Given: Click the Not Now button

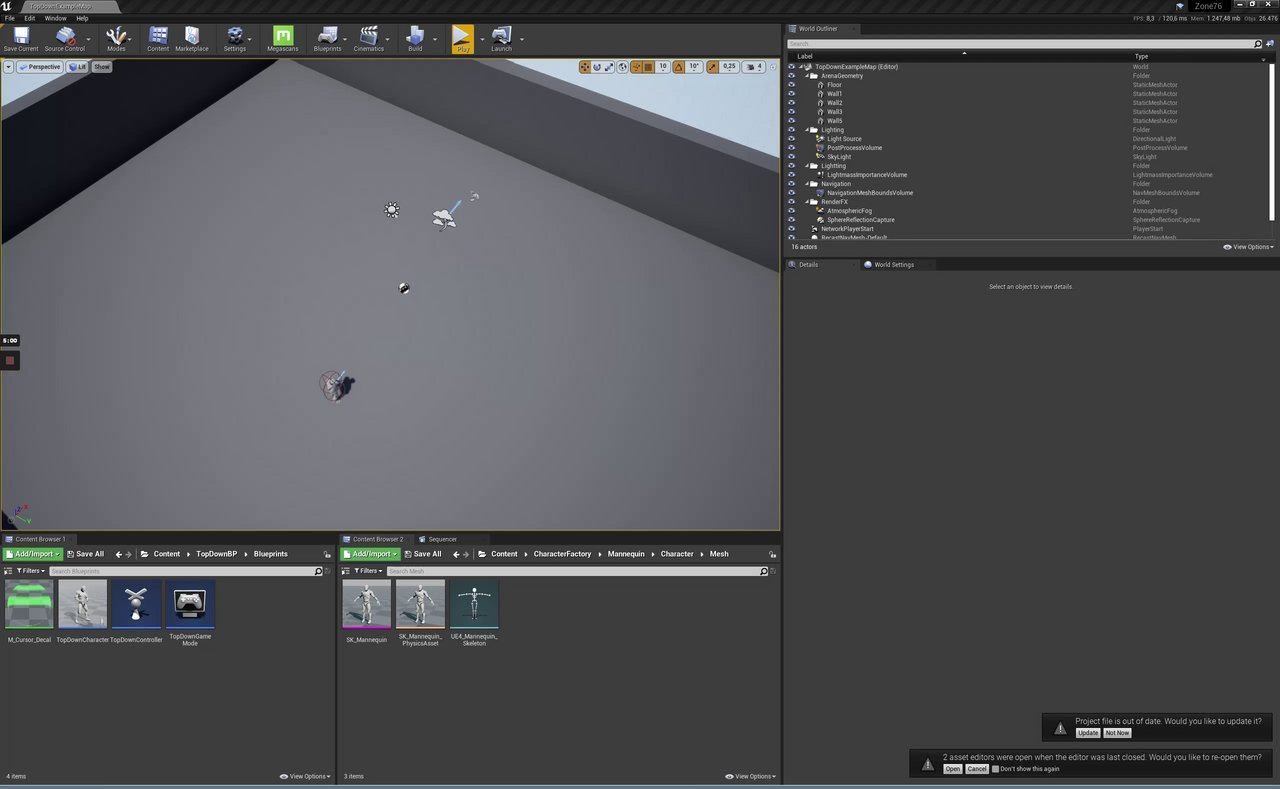Looking at the screenshot, I should pos(1117,733).
